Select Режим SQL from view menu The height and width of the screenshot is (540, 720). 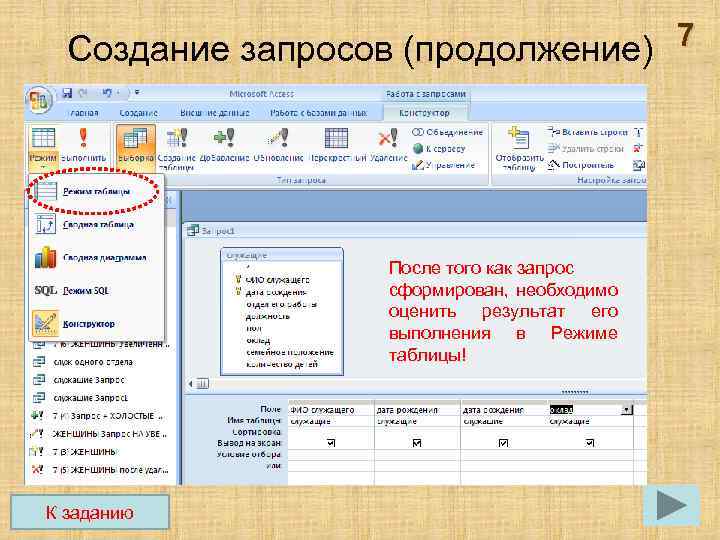tap(96, 291)
